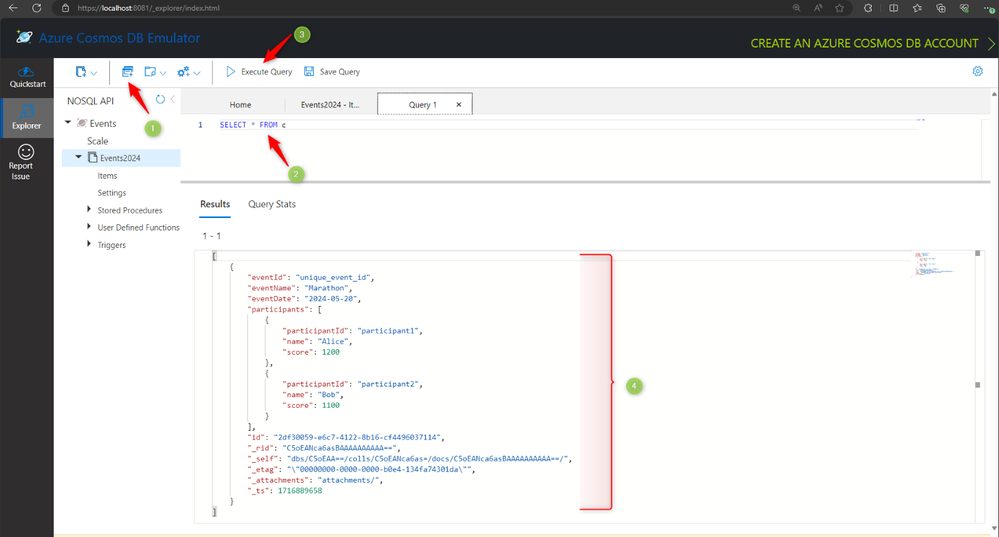Click the results minimap preview
This screenshot has height=537, width=999.
(934, 264)
